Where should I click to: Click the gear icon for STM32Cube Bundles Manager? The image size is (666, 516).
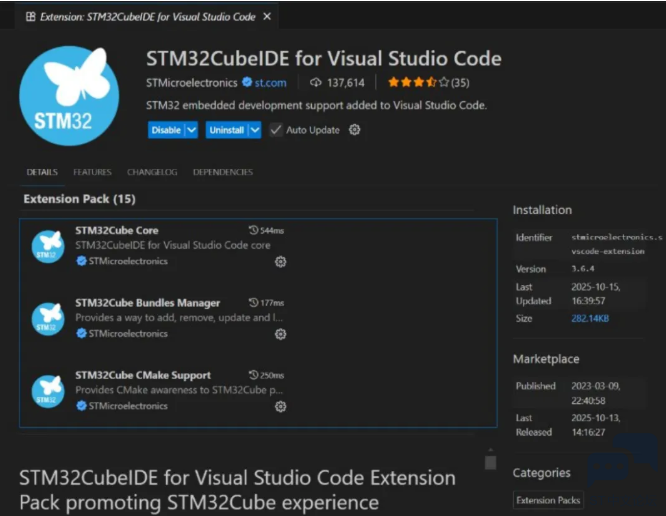(280, 334)
